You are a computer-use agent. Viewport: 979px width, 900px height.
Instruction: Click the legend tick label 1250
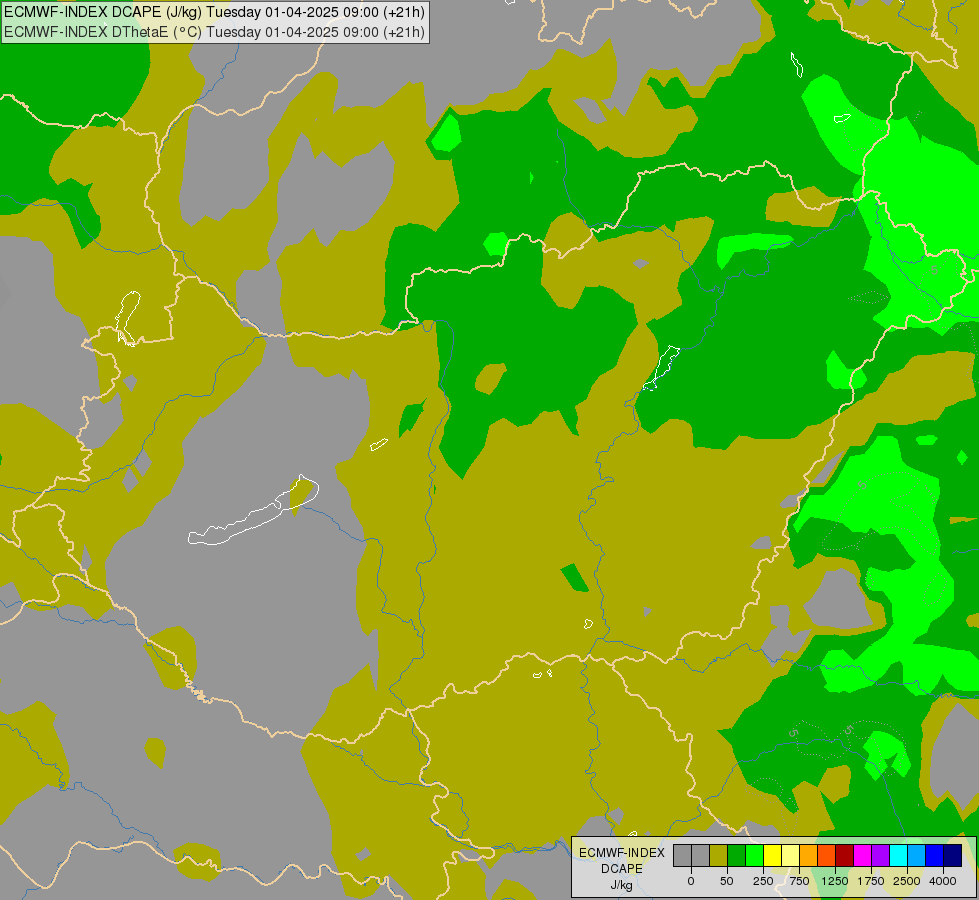[x=835, y=881]
